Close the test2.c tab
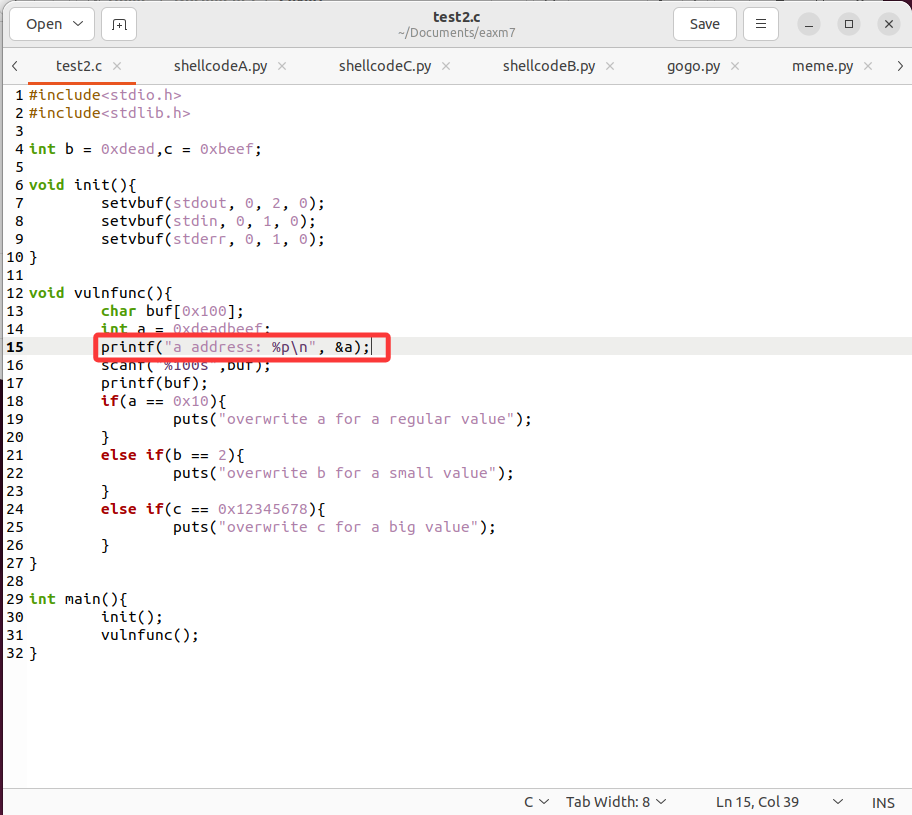 [117, 66]
